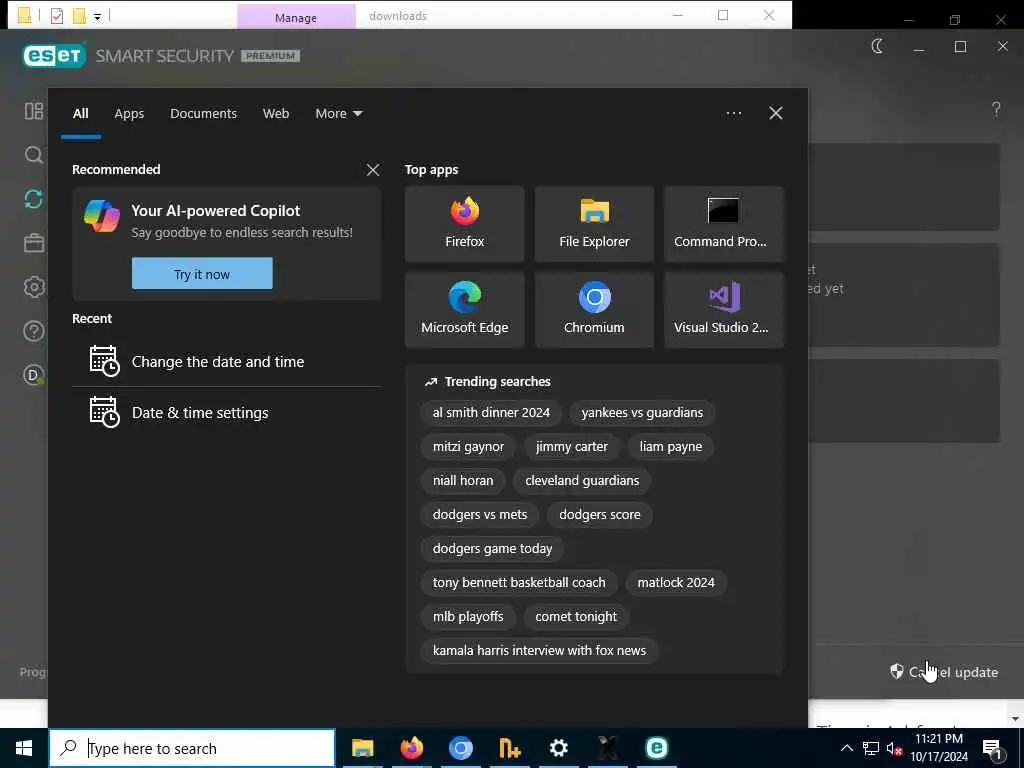
Task: Open Date & time settings
Action: 227,413
